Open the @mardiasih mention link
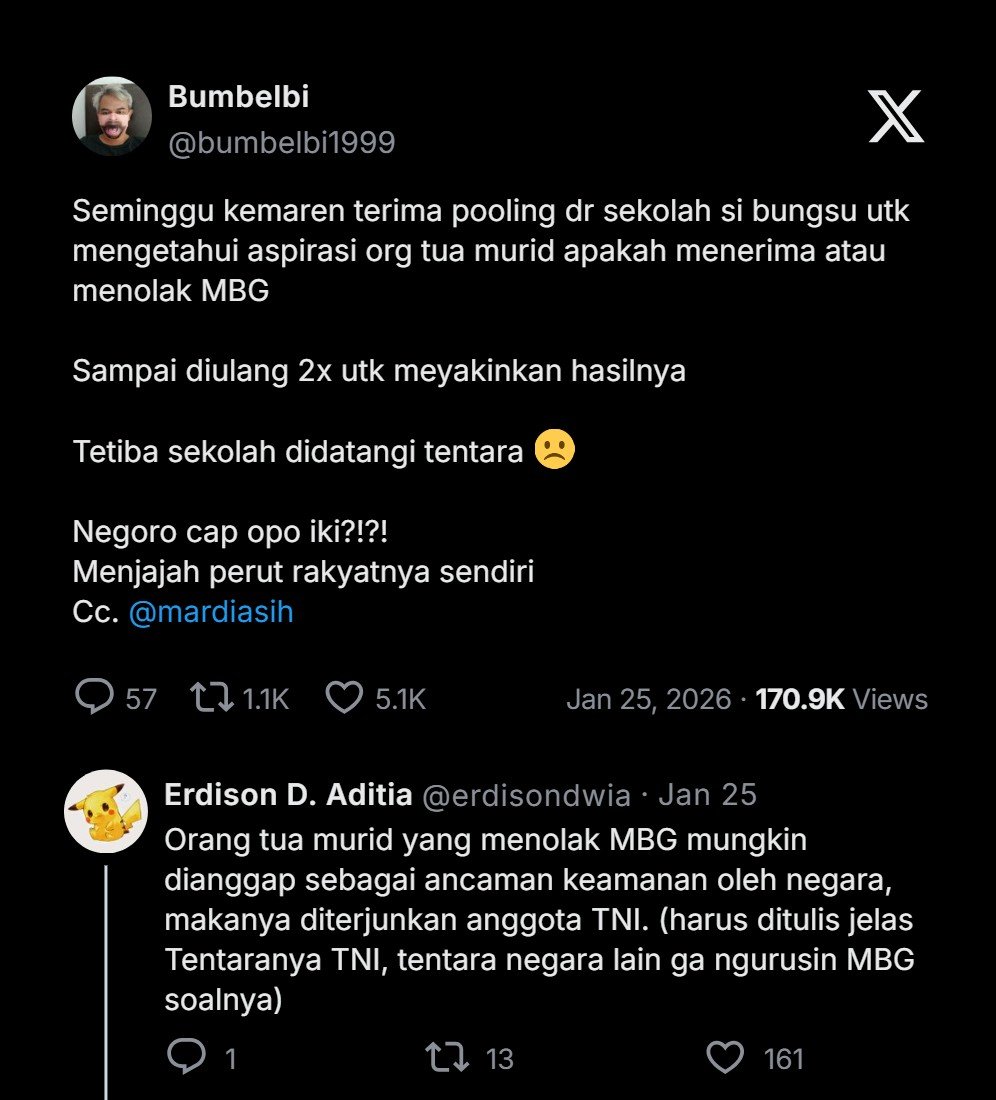996x1100 pixels. tap(211, 612)
